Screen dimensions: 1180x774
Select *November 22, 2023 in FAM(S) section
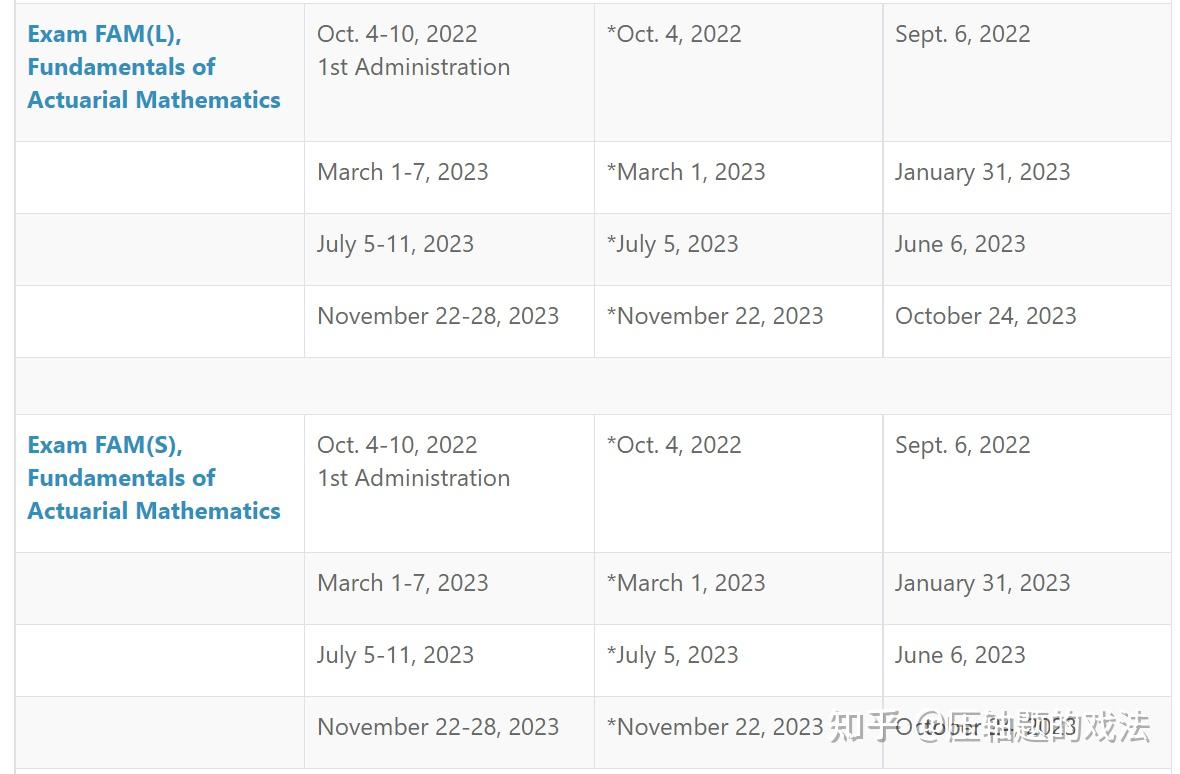point(715,727)
